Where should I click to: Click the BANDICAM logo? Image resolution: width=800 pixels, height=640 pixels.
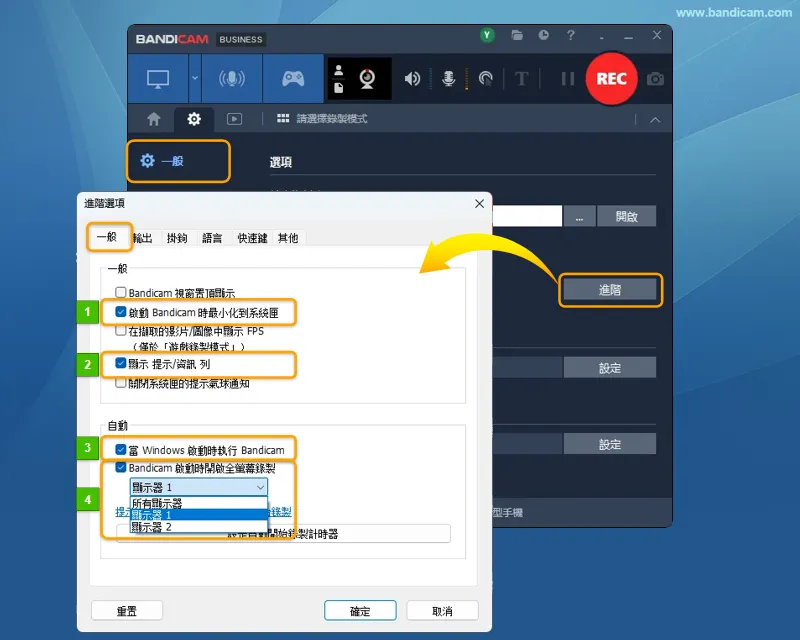tap(172, 39)
